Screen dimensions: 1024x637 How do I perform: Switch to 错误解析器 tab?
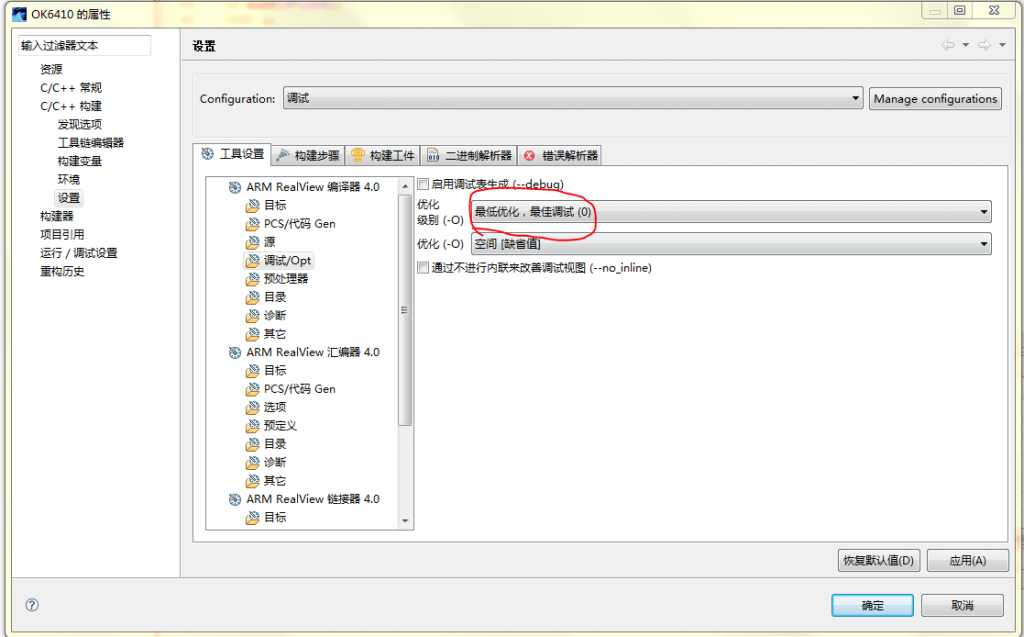560,155
